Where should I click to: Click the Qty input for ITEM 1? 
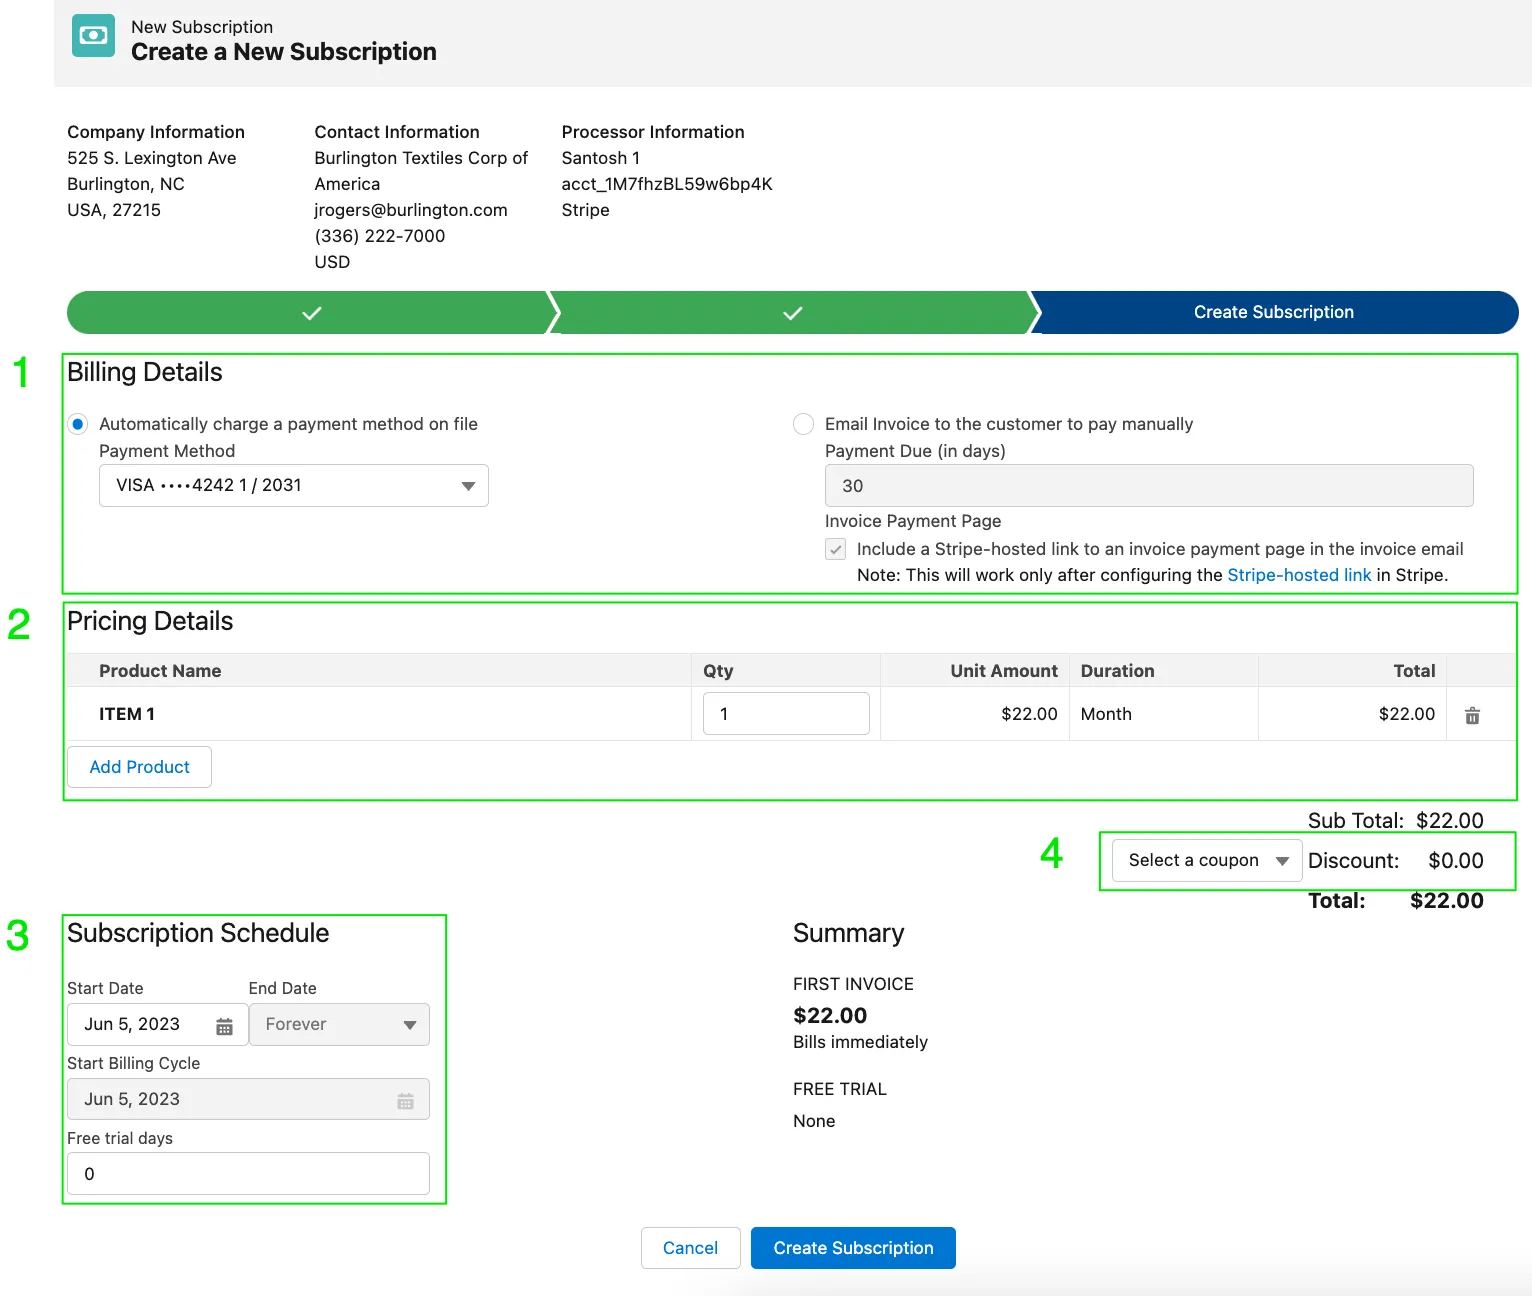pos(786,714)
